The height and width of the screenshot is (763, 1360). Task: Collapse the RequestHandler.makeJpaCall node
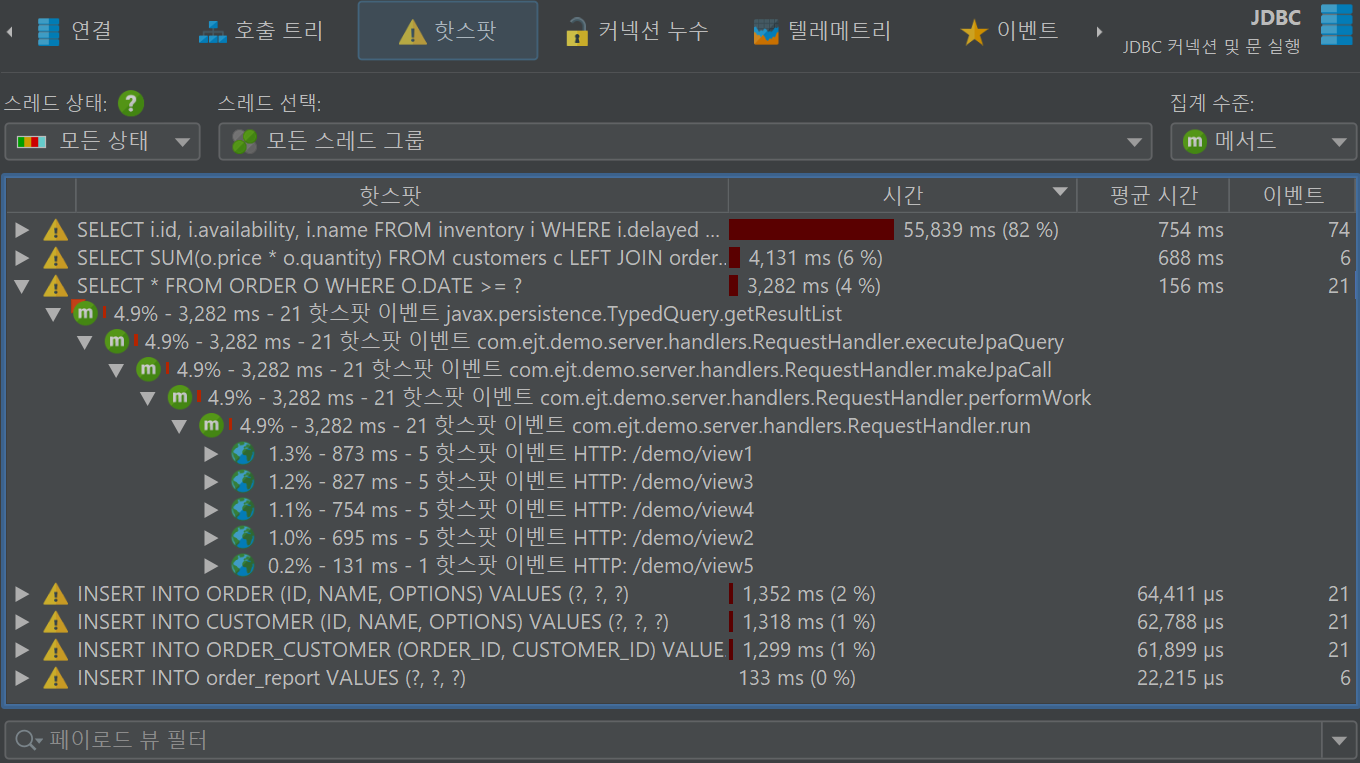point(117,370)
